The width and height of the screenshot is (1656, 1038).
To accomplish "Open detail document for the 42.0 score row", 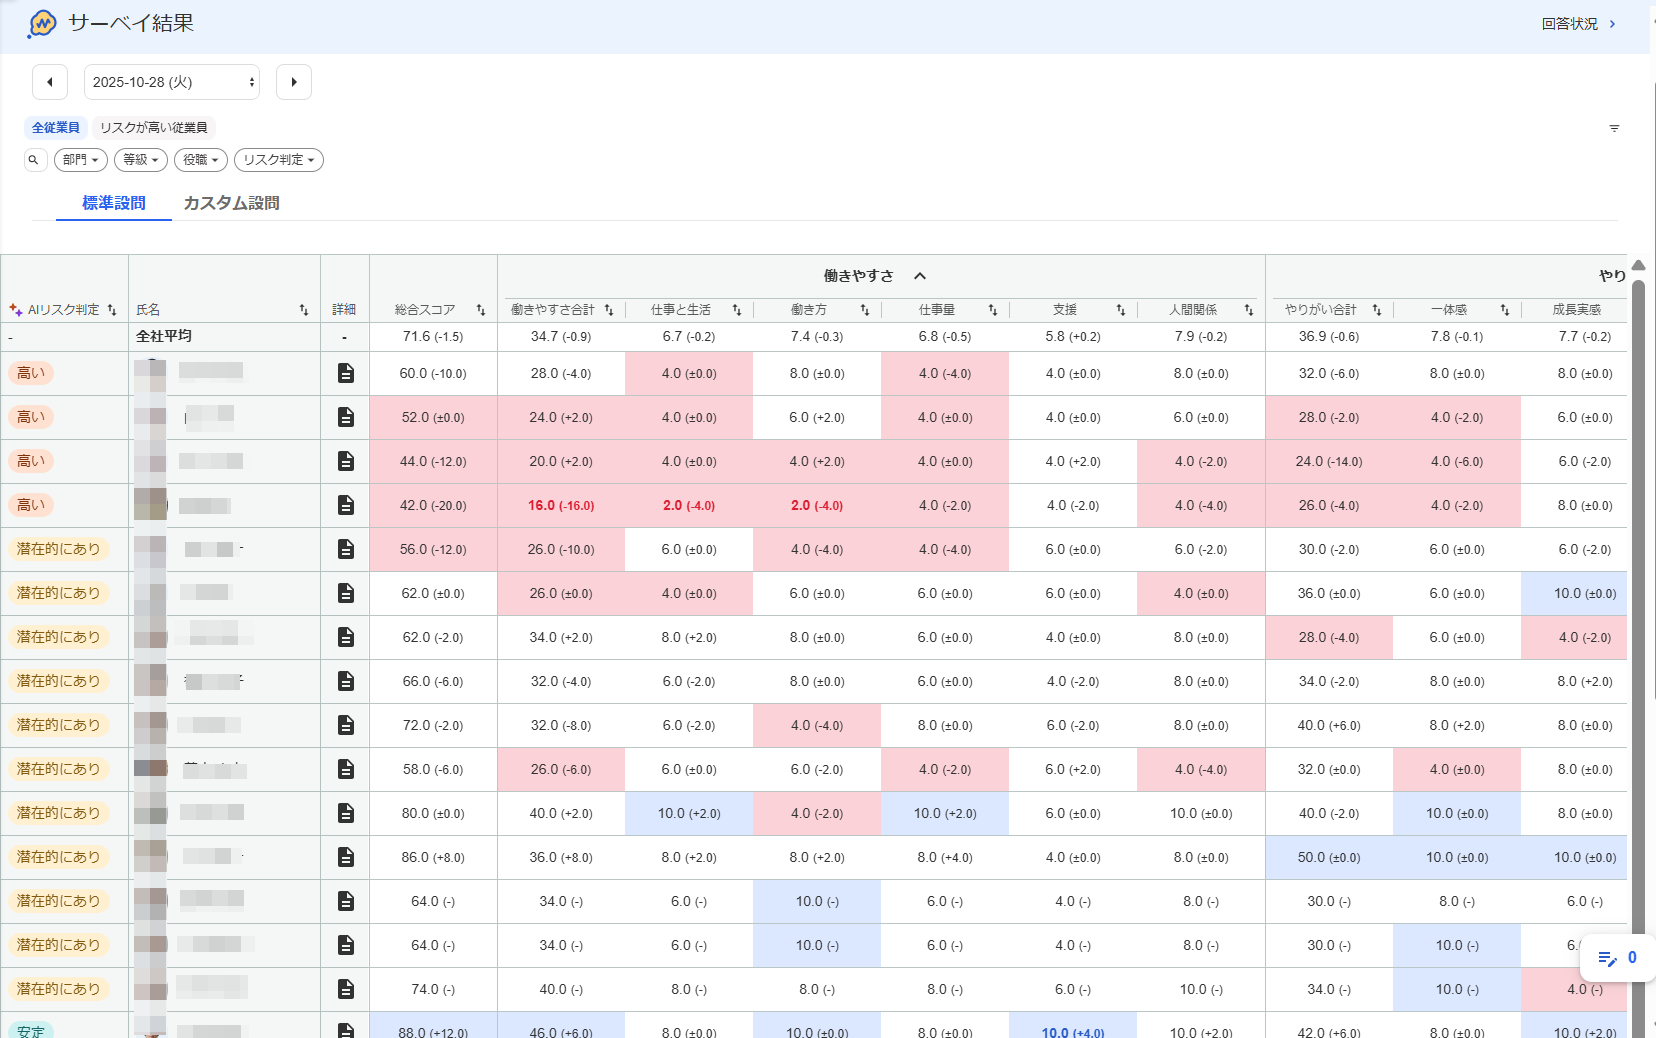I will pos(346,505).
